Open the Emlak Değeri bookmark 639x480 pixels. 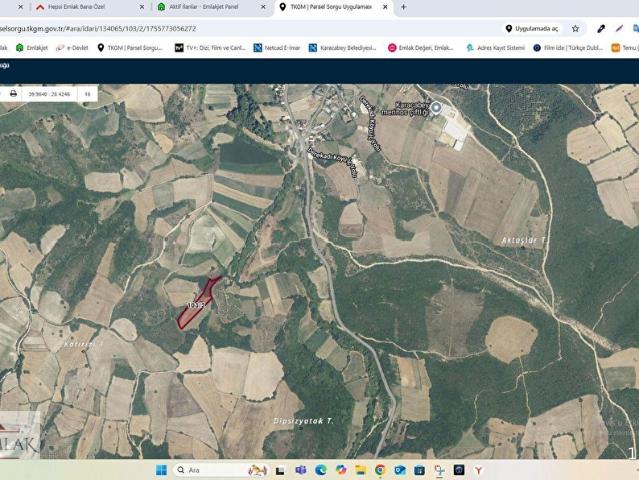tap(420, 47)
